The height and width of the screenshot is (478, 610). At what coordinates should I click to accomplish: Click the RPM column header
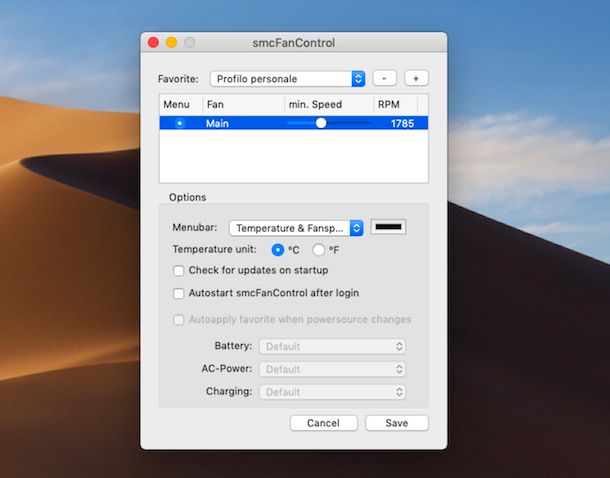[x=396, y=104]
